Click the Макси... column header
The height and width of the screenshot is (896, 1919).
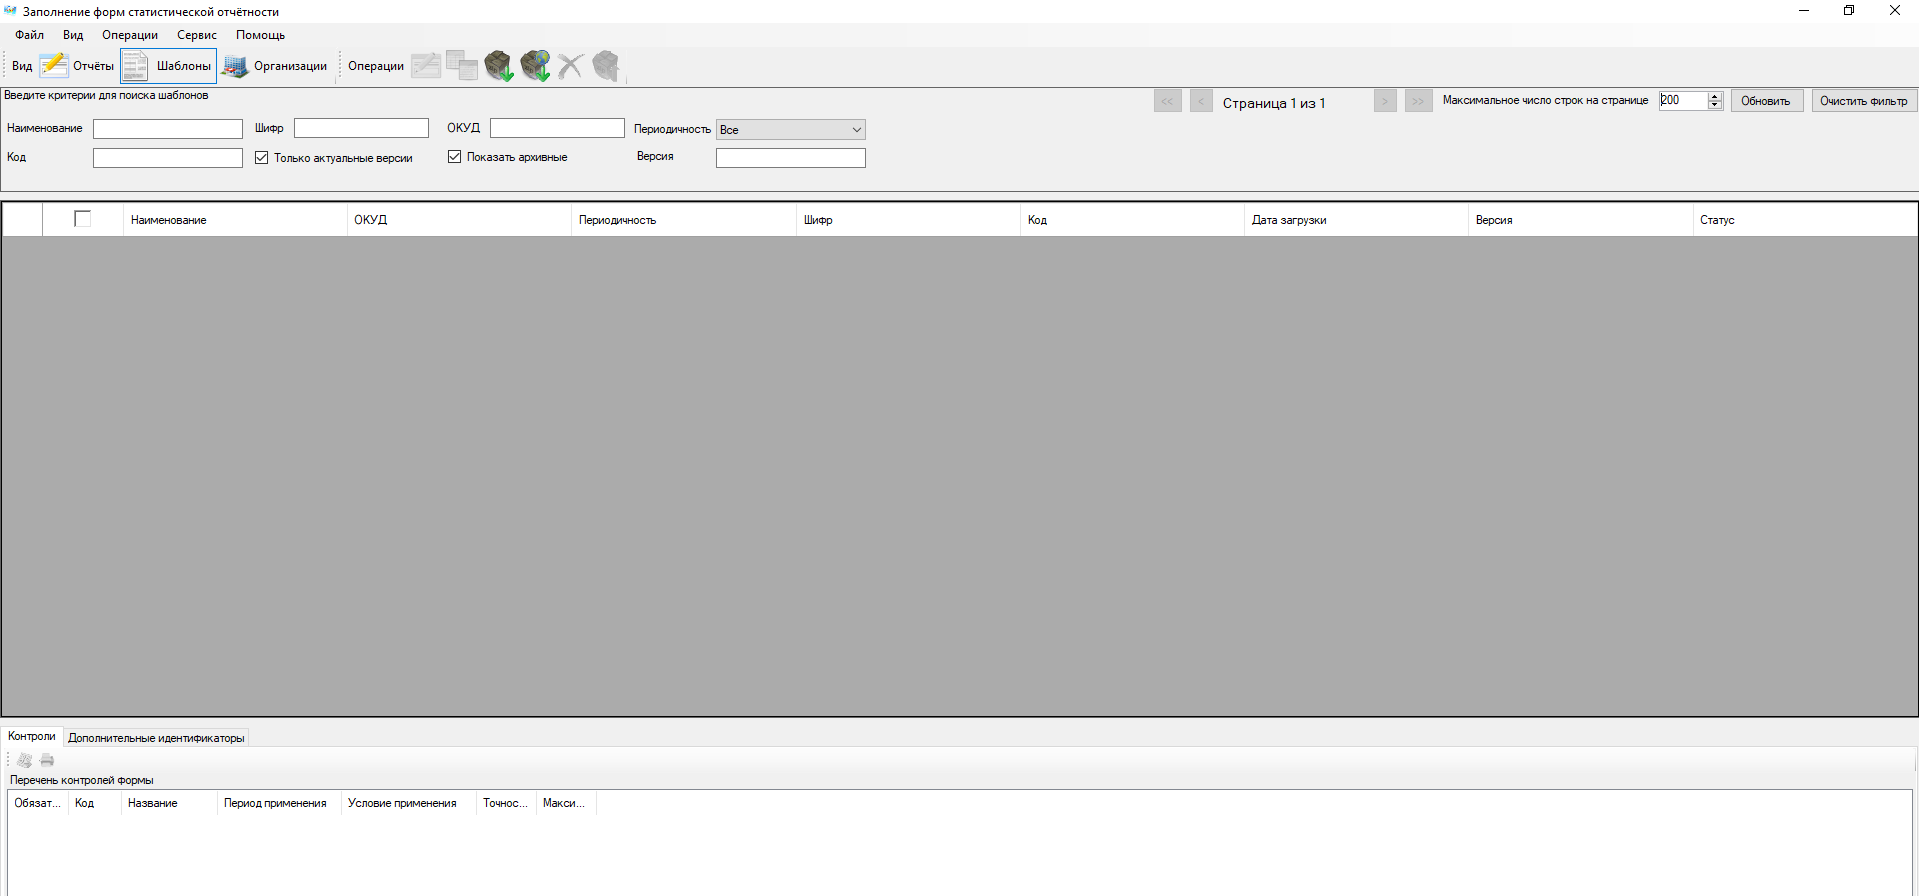click(x=566, y=803)
